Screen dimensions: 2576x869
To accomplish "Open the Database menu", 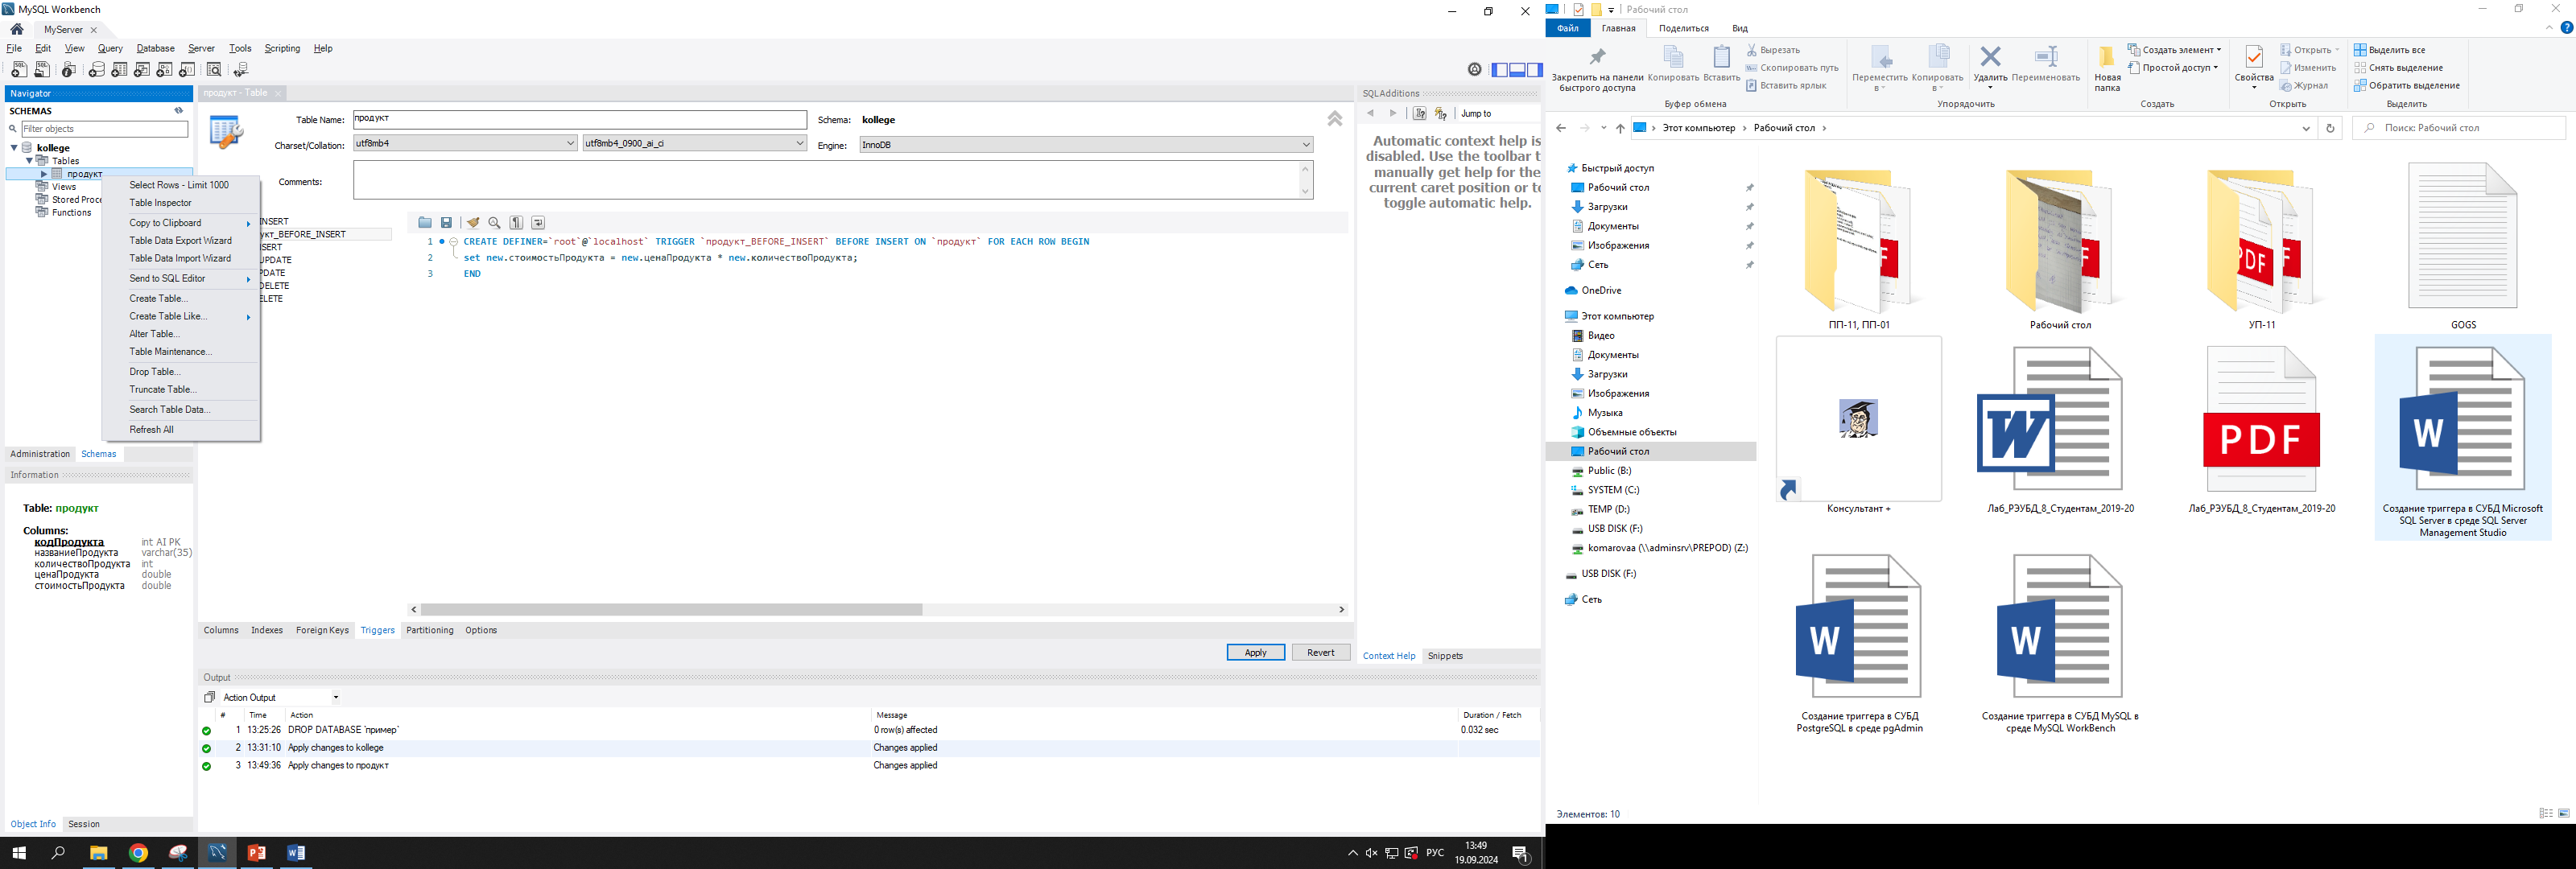I will pos(155,48).
